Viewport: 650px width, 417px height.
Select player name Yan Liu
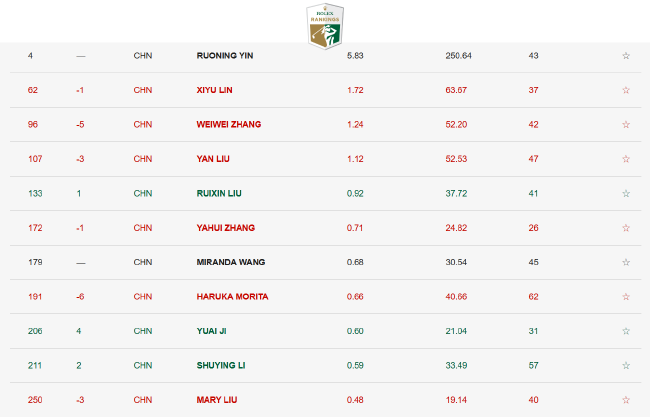coord(213,159)
